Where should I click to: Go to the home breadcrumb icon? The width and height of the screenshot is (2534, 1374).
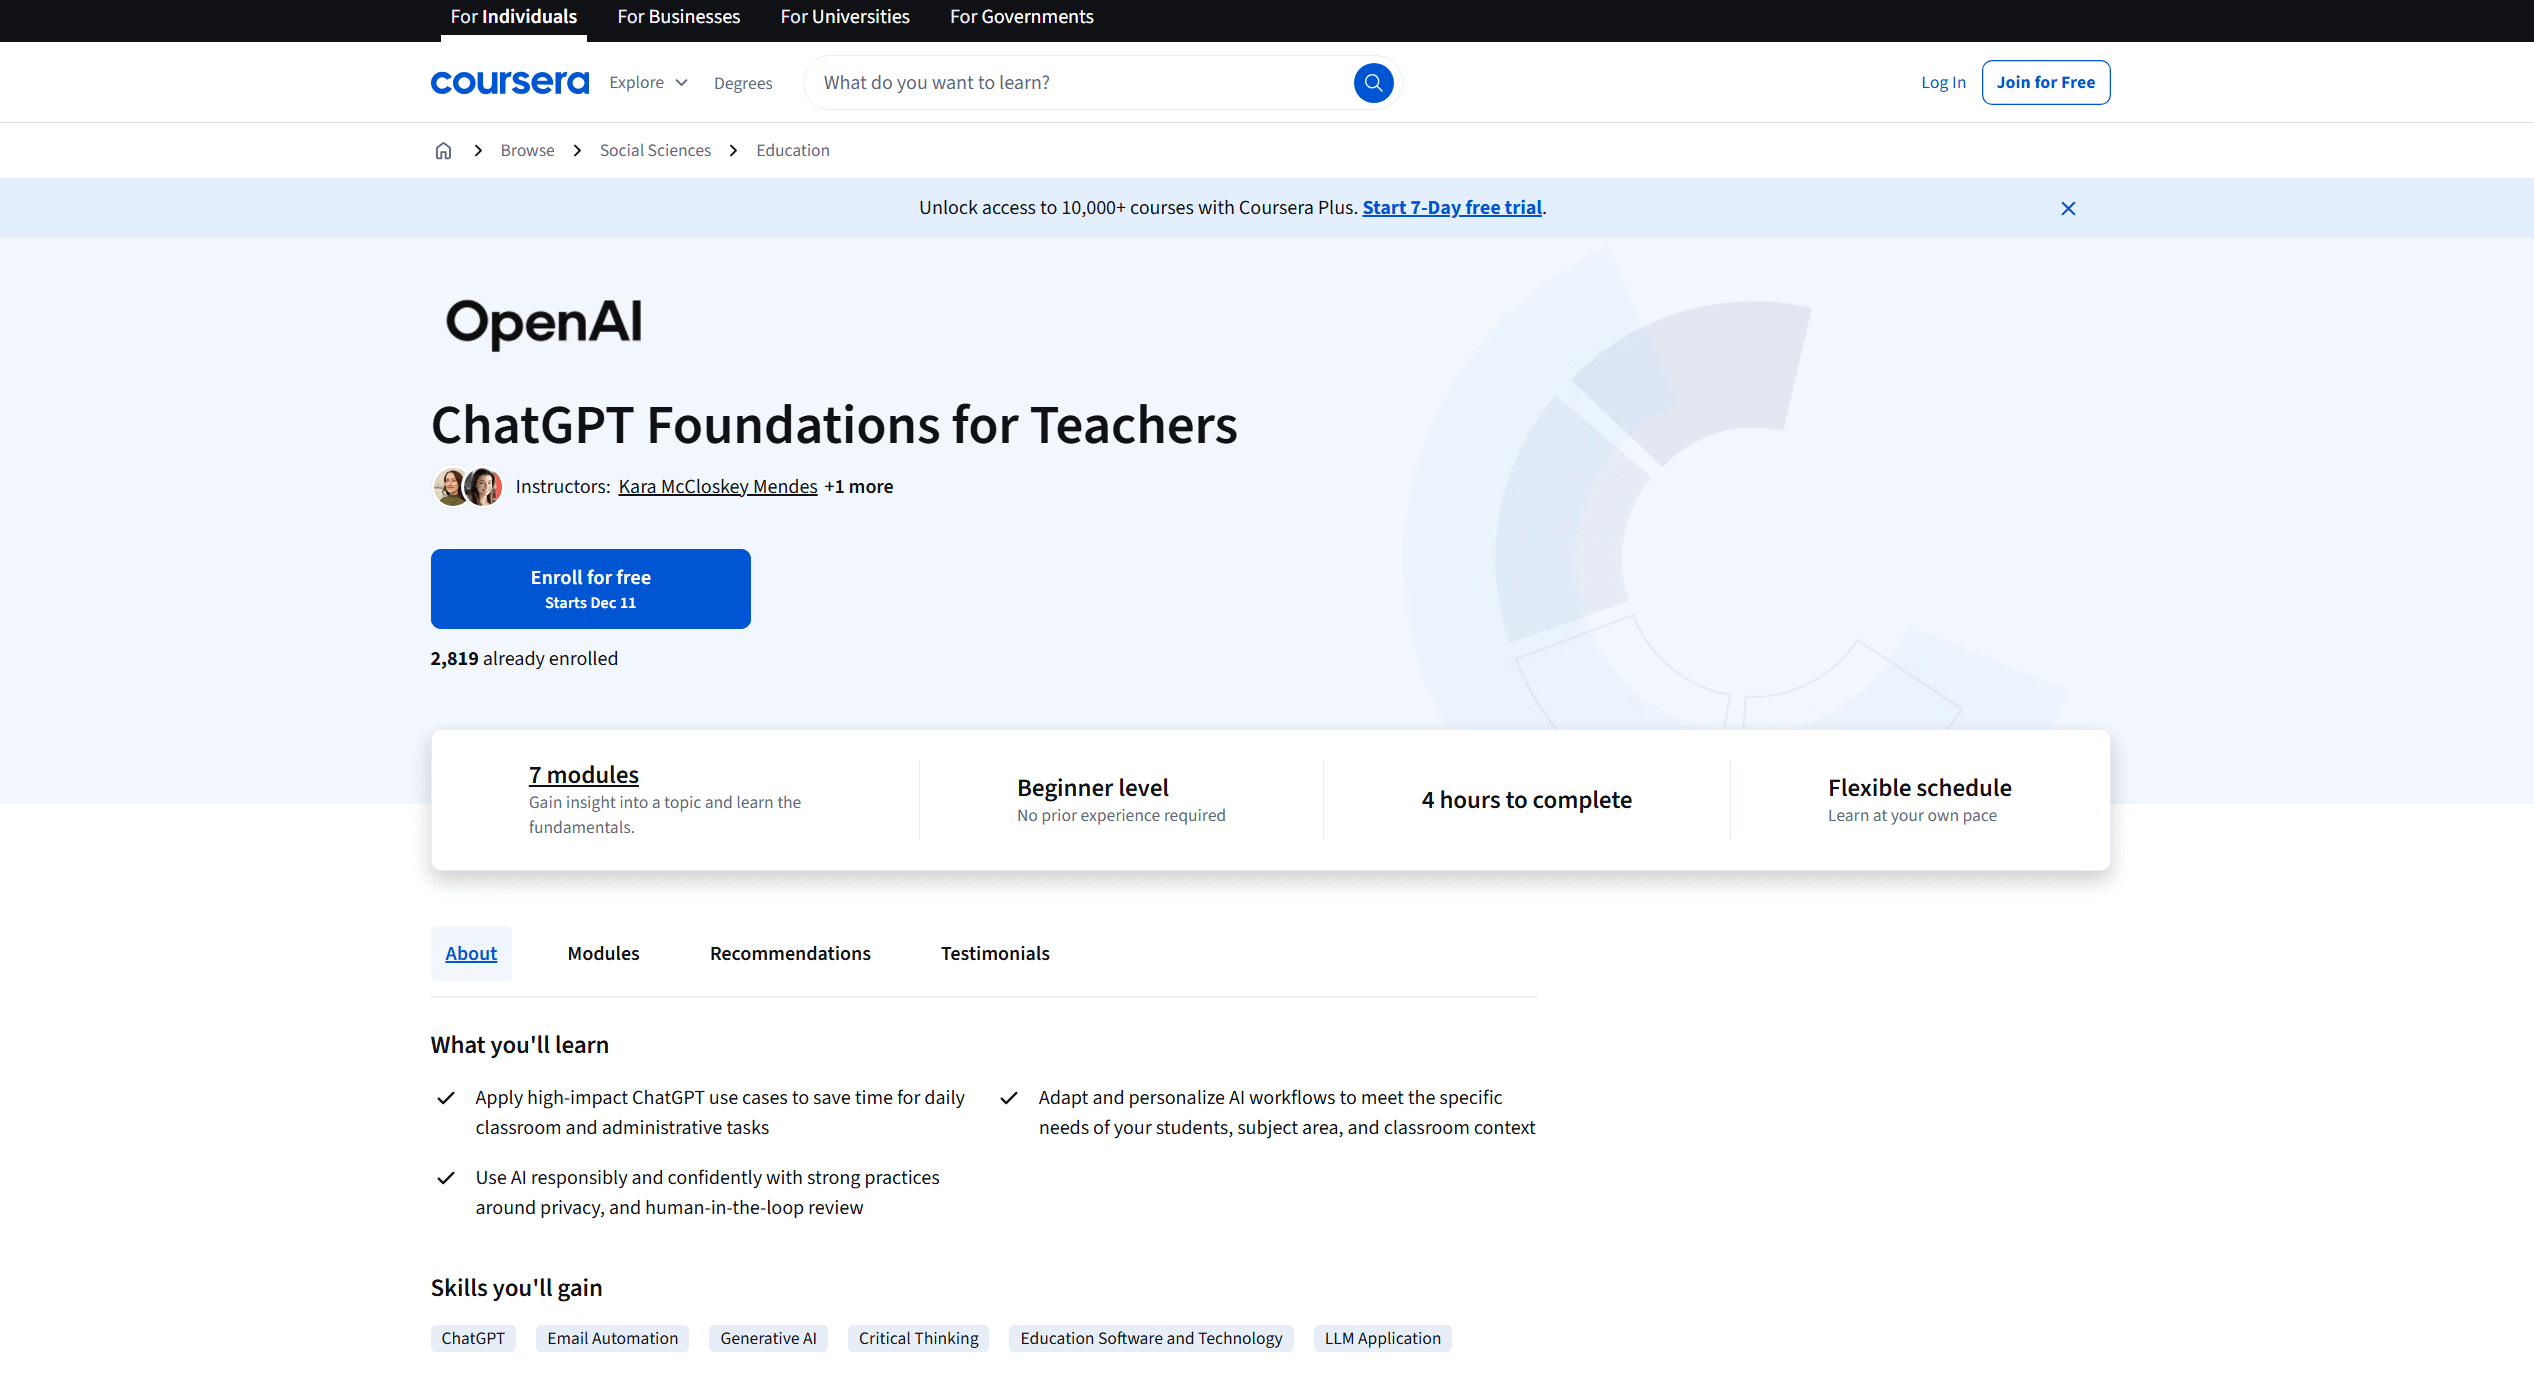point(443,151)
